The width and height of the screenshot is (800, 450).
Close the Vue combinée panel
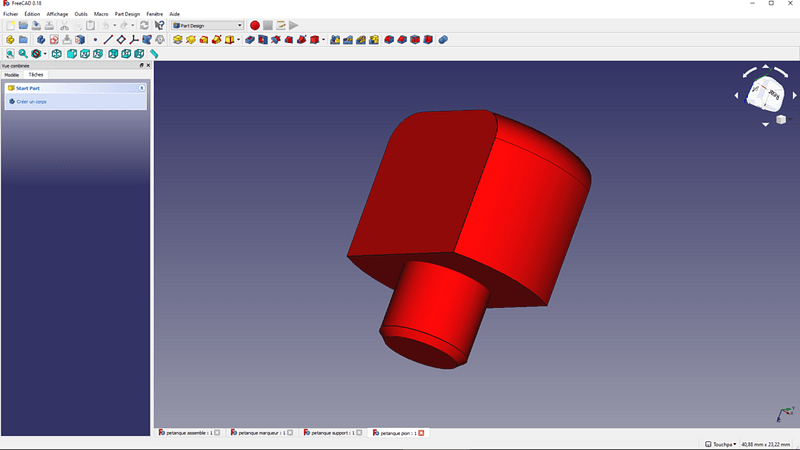pyautogui.click(x=148, y=65)
